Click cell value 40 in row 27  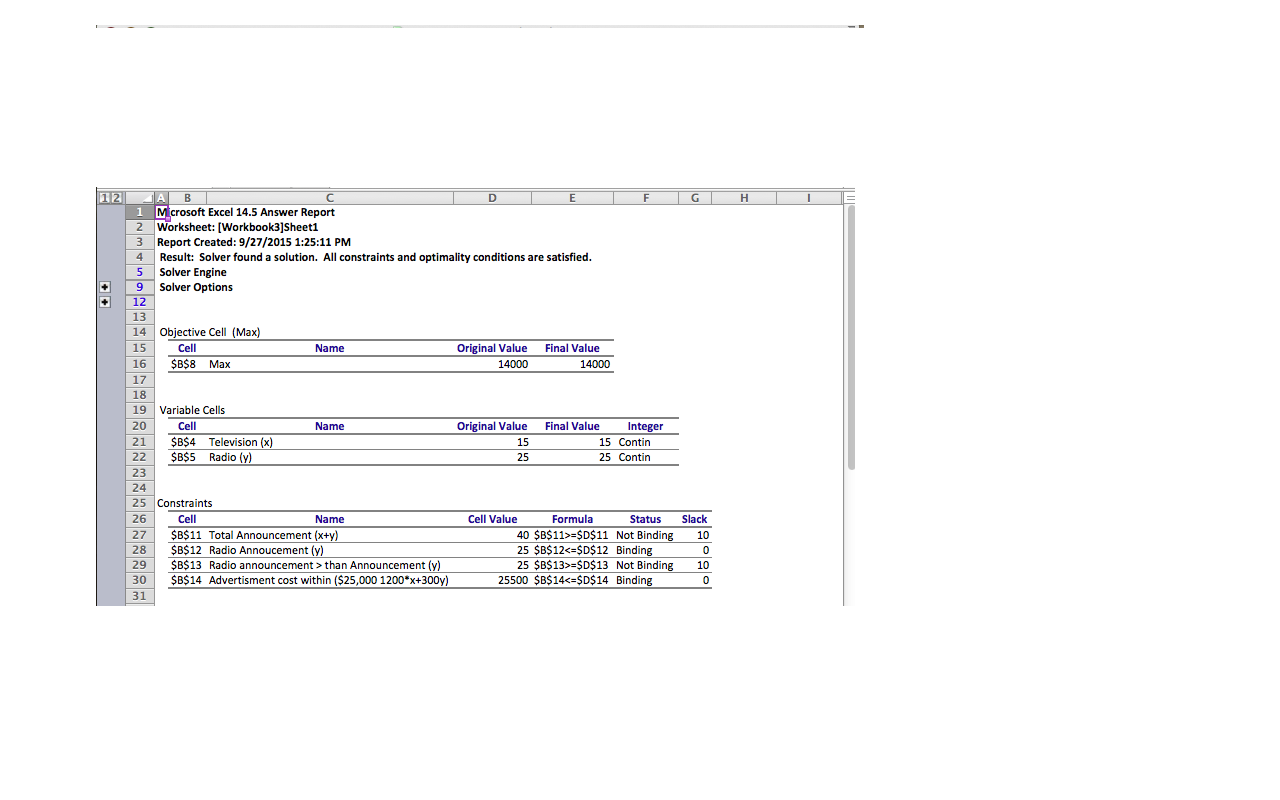pyautogui.click(x=523, y=535)
